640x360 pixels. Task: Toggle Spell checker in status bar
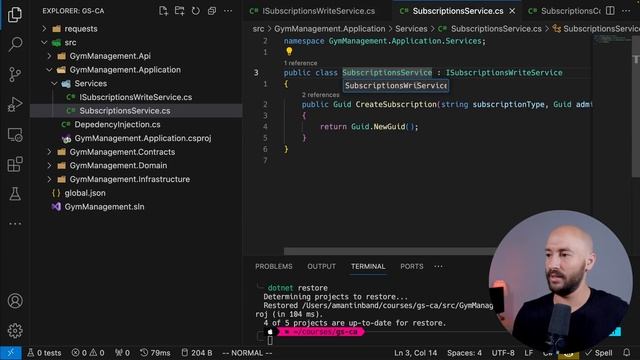pyautogui.click(x=599, y=353)
